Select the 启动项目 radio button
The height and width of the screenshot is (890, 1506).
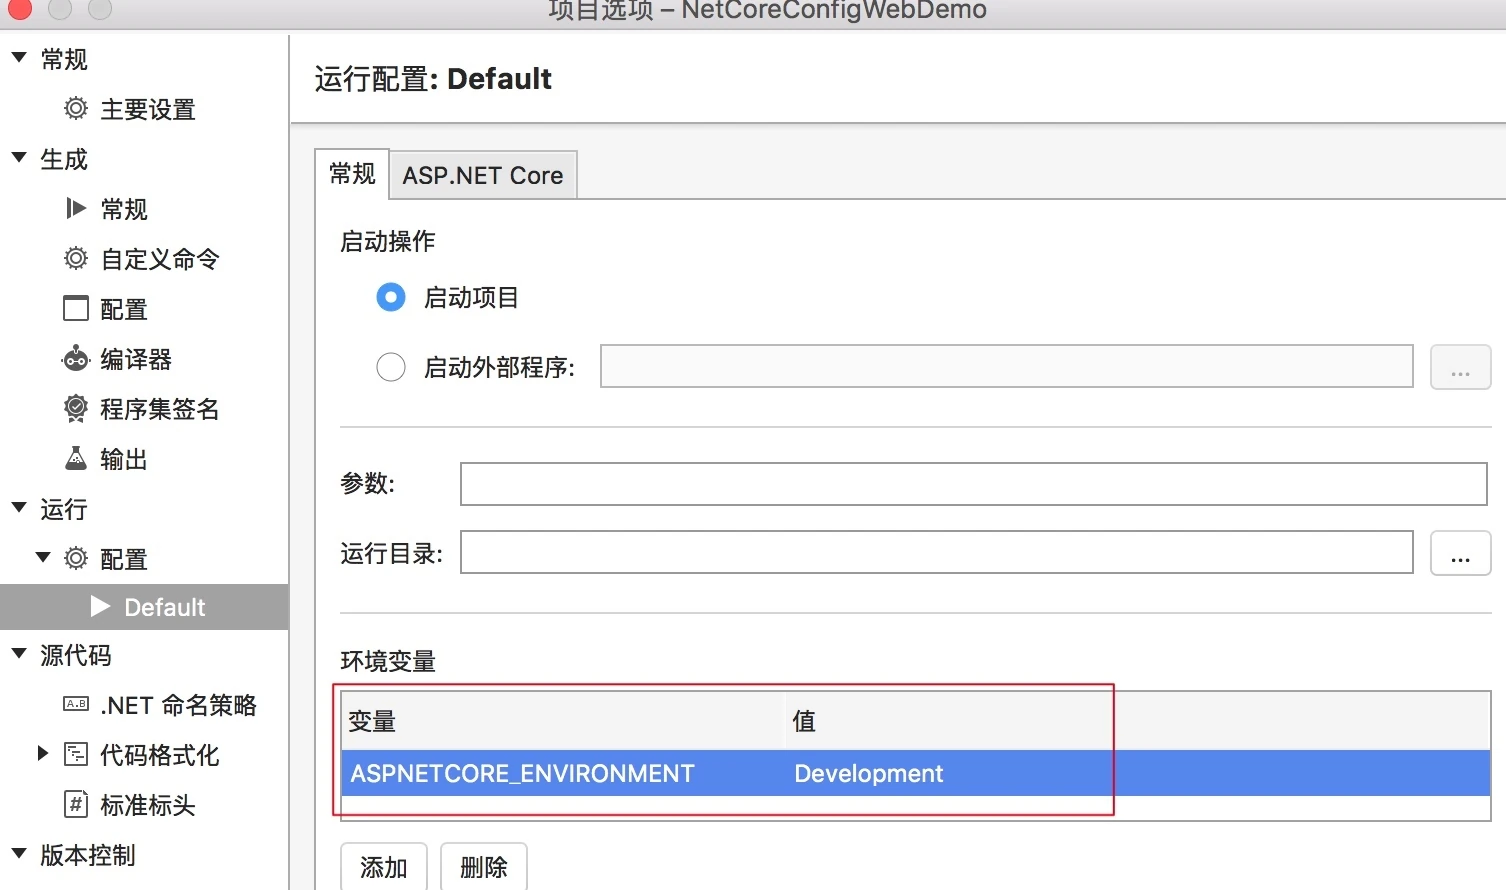point(391,297)
